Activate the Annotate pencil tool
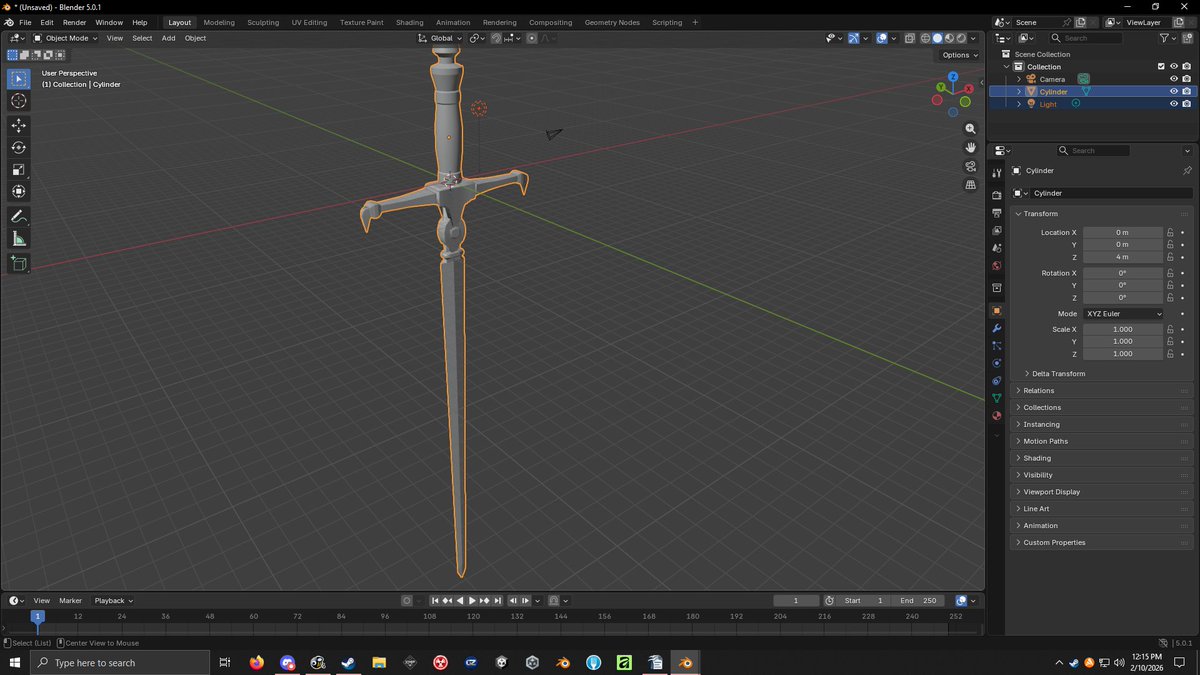This screenshot has height=675, width=1200. [18, 217]
